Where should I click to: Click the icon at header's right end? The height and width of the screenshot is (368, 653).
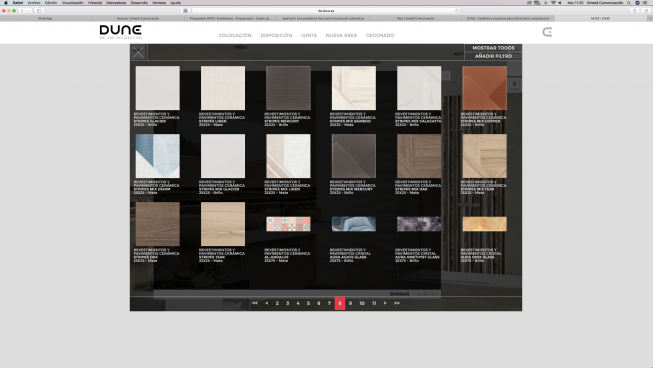[547, 32]
